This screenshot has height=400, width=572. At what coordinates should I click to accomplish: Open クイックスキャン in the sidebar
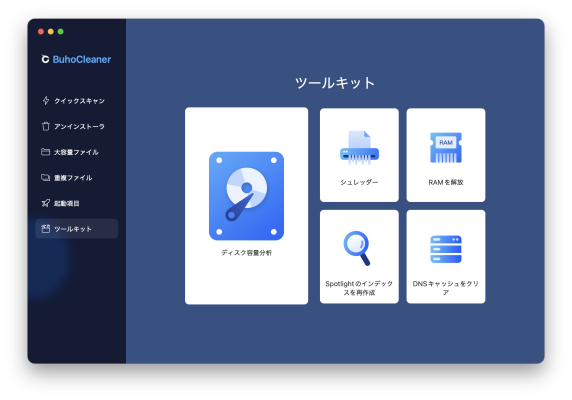[77, 101]
